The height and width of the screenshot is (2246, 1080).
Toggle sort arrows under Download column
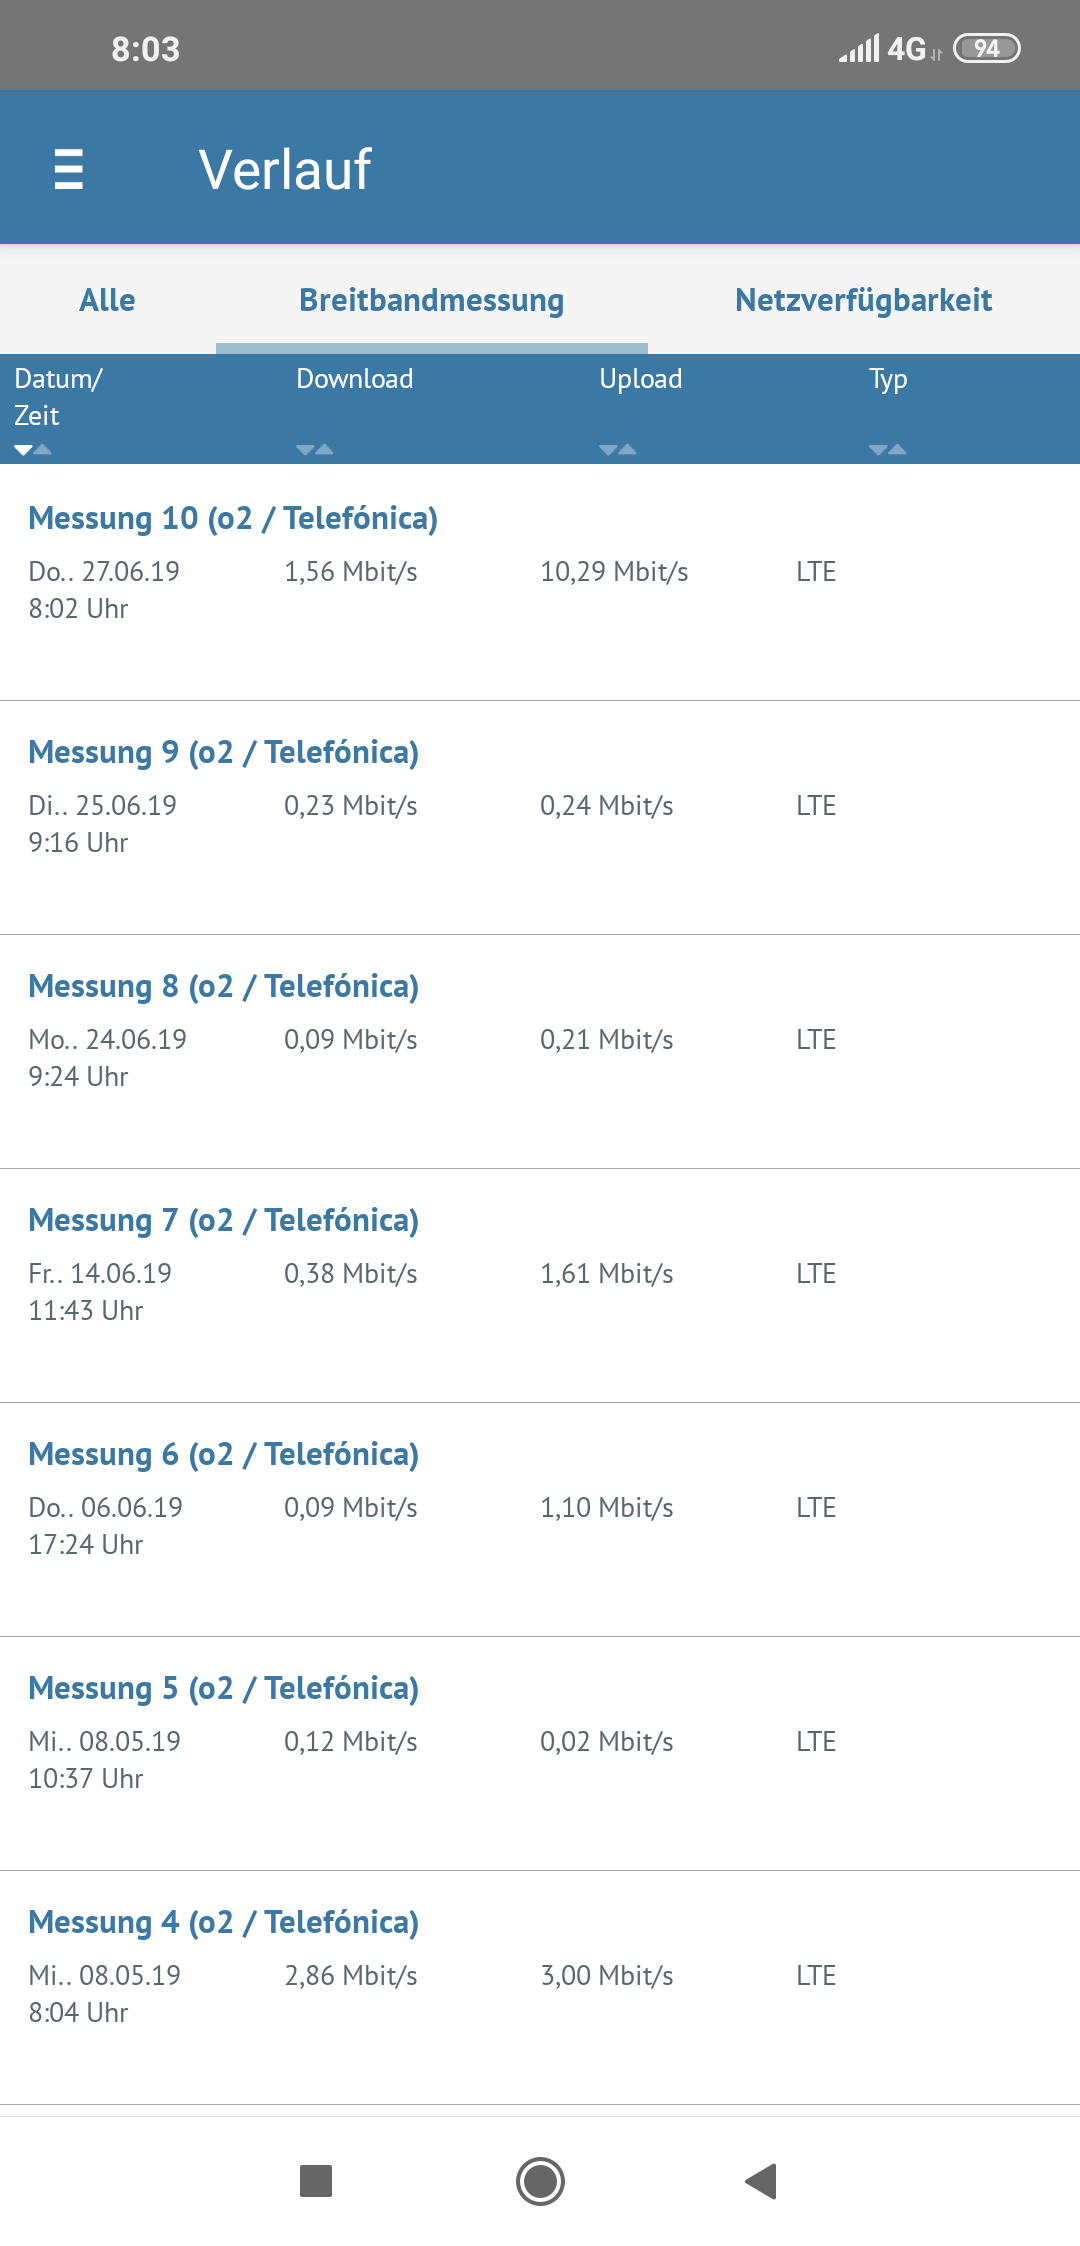point(315,450)
